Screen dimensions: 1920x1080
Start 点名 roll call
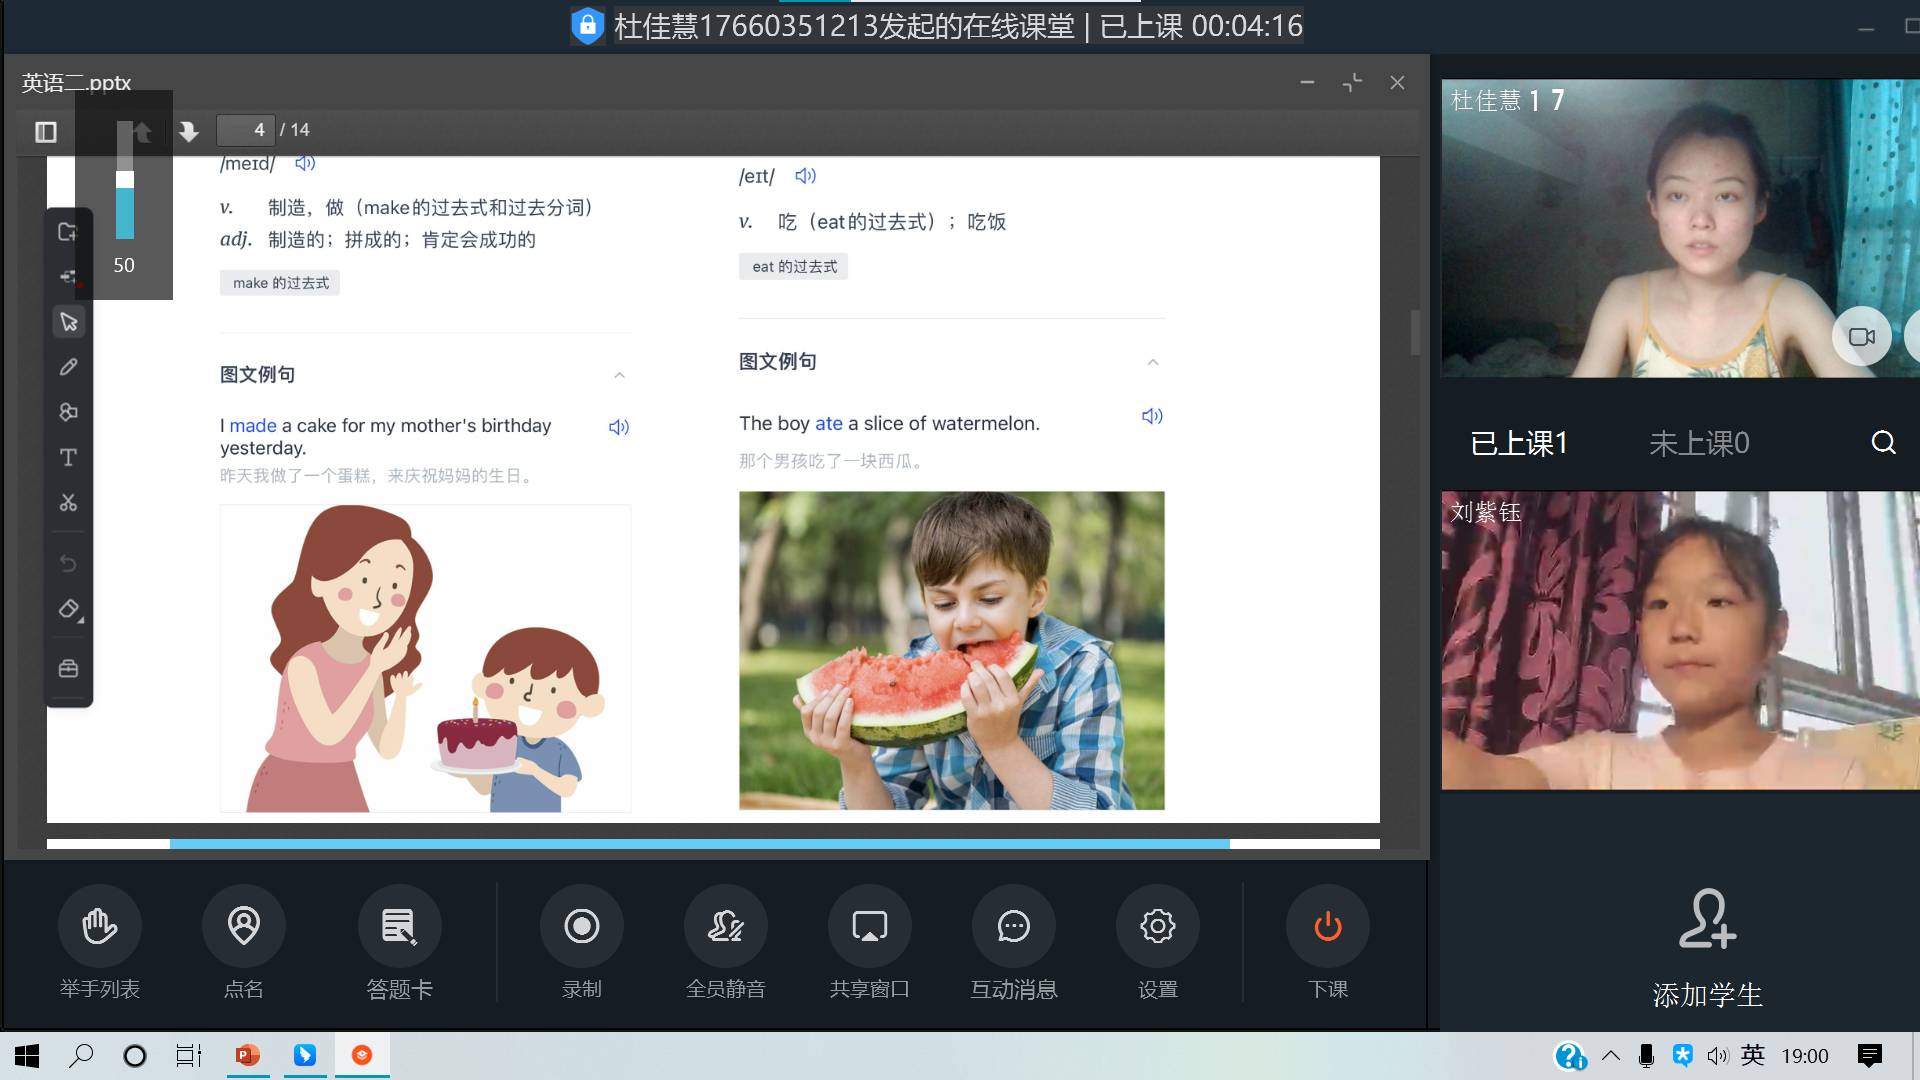coord(243,943)
